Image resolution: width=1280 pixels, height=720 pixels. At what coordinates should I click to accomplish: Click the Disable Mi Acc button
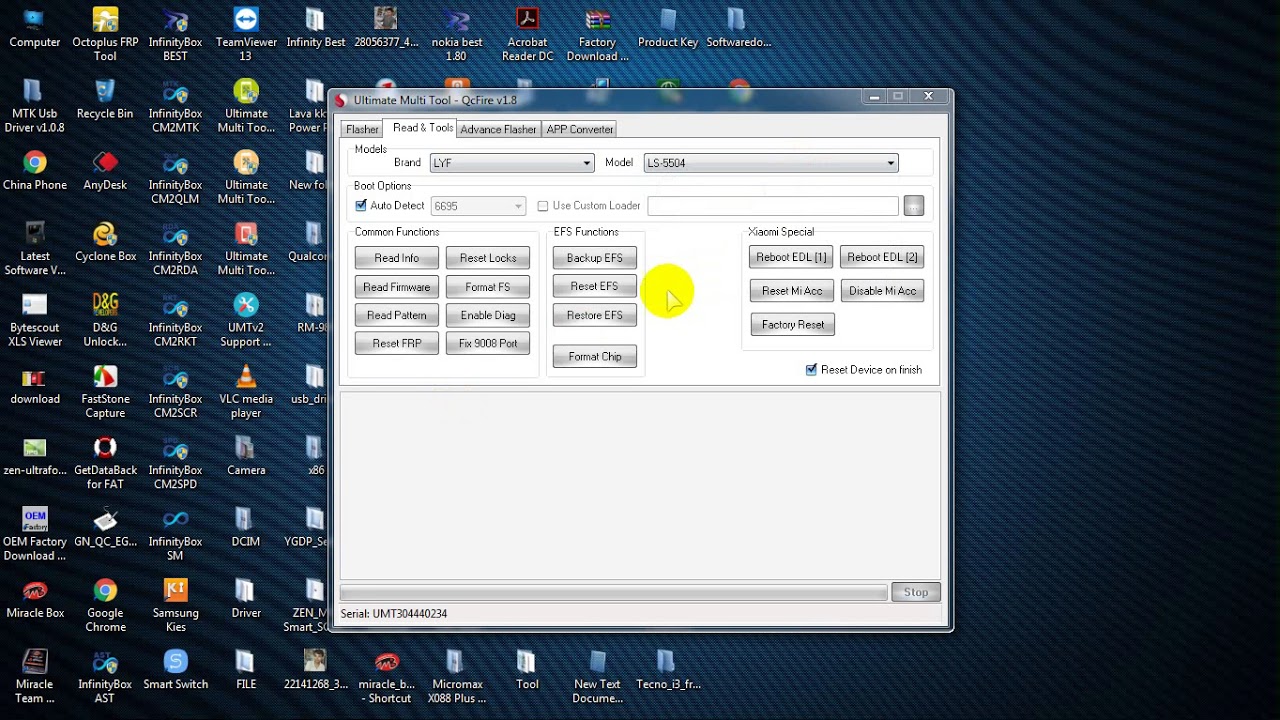[x=882, y=291]
